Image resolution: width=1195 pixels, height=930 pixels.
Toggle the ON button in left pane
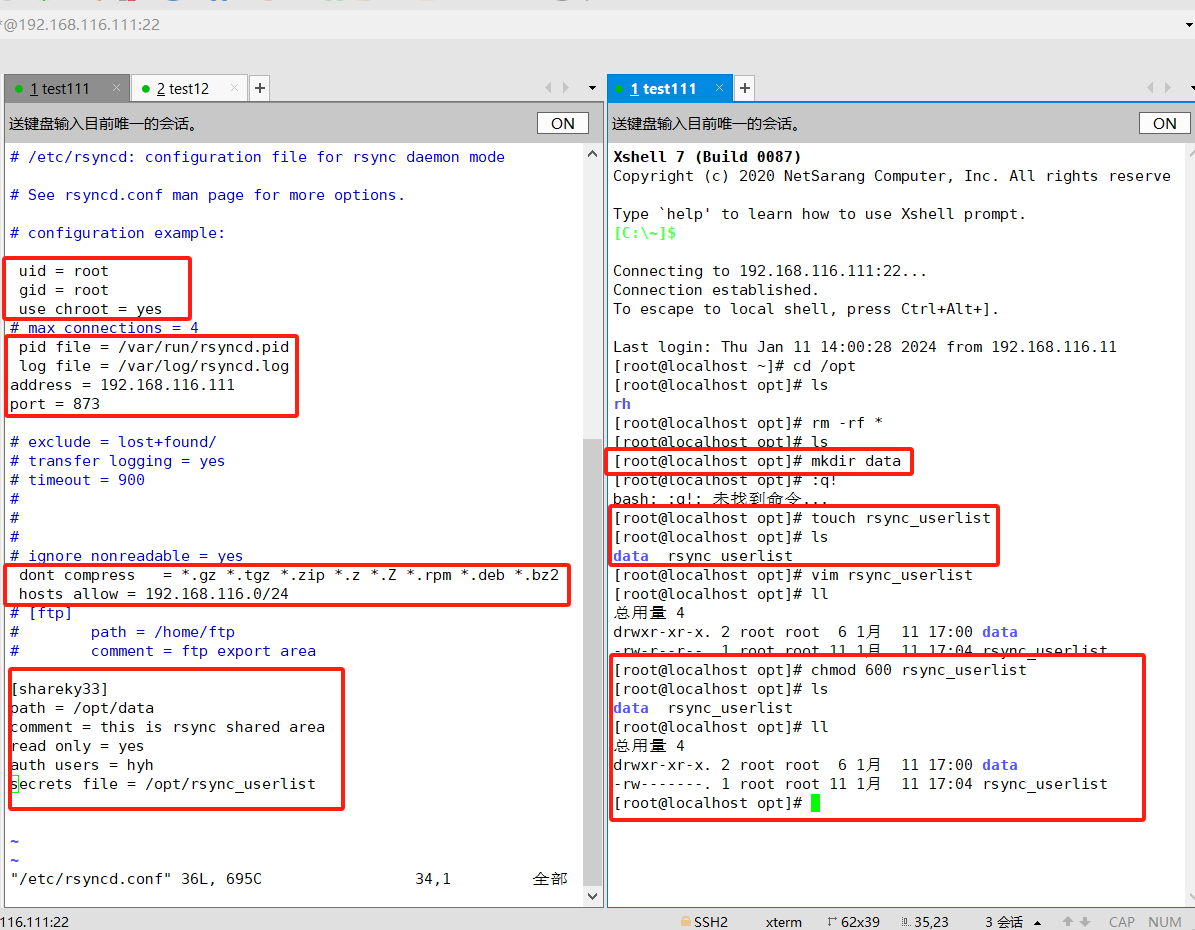coord(562,123)
